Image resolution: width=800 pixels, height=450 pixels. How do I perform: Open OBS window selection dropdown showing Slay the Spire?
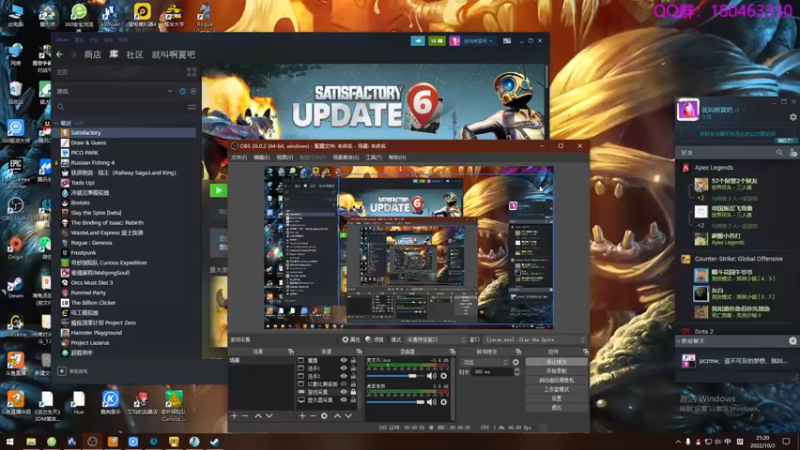pos(535,340)
